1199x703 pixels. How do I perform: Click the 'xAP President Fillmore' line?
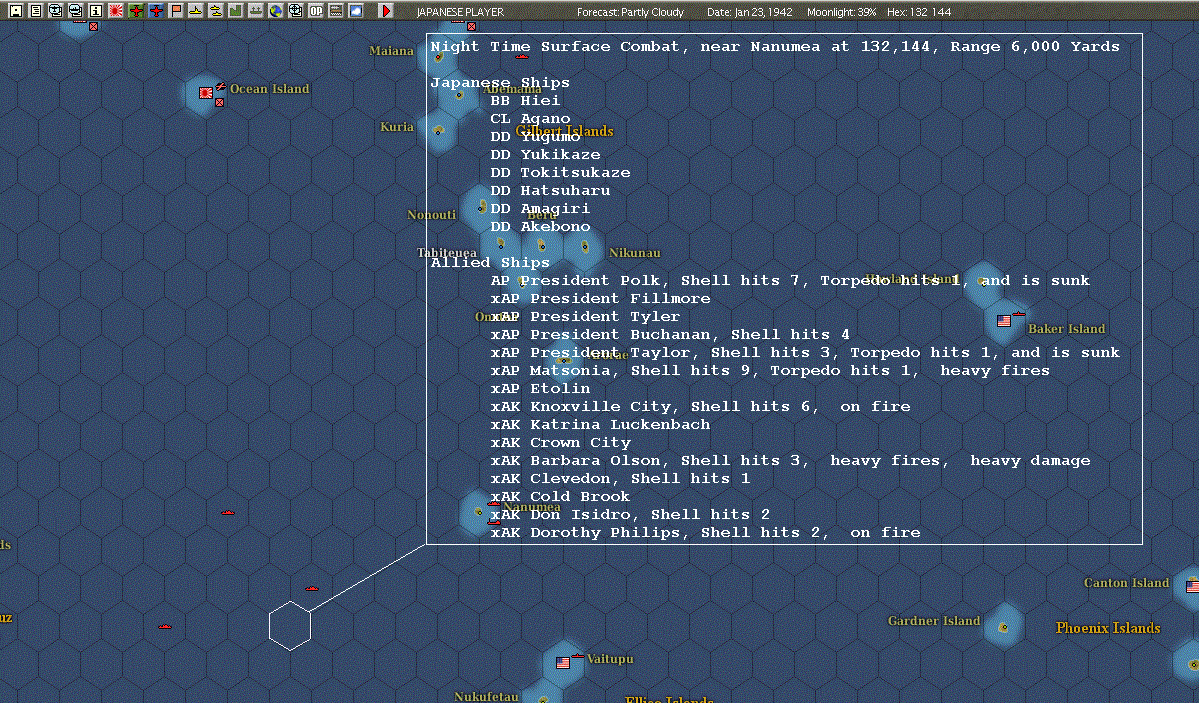coord(600,298)
